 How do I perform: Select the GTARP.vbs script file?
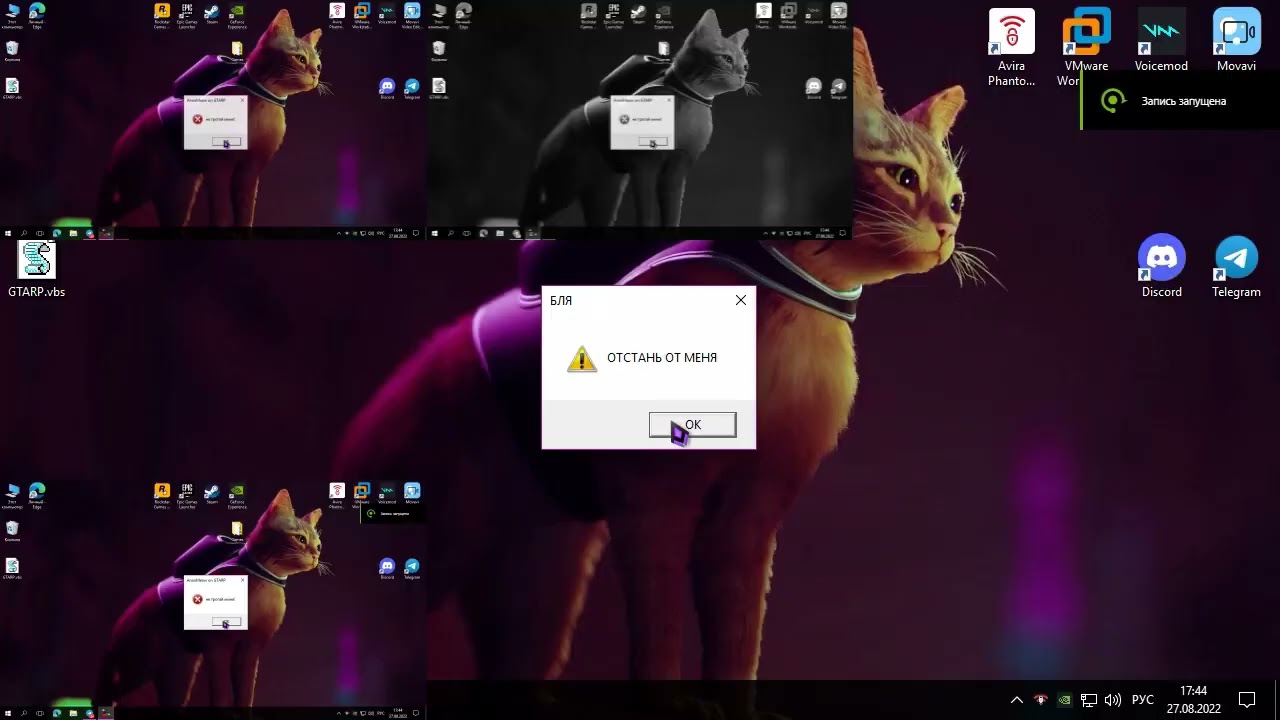tap(37, 269)
